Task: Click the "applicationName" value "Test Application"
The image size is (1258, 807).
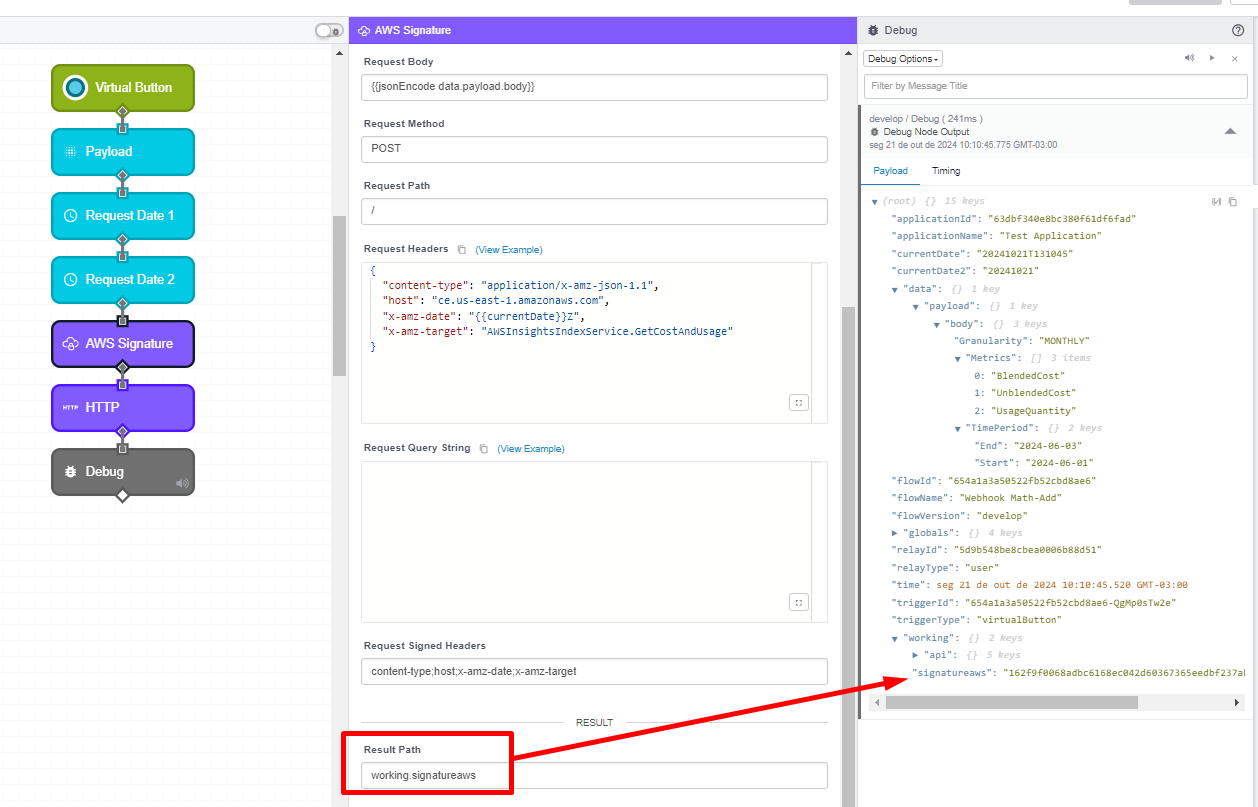Action: pos(1050,237)
